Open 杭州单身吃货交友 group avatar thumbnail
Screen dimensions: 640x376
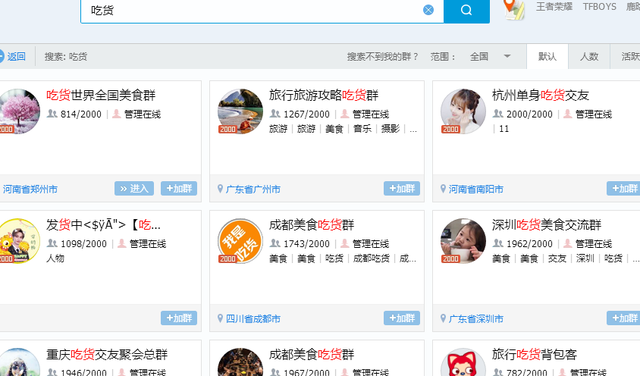pyautogui.click(x=463, y=111)
